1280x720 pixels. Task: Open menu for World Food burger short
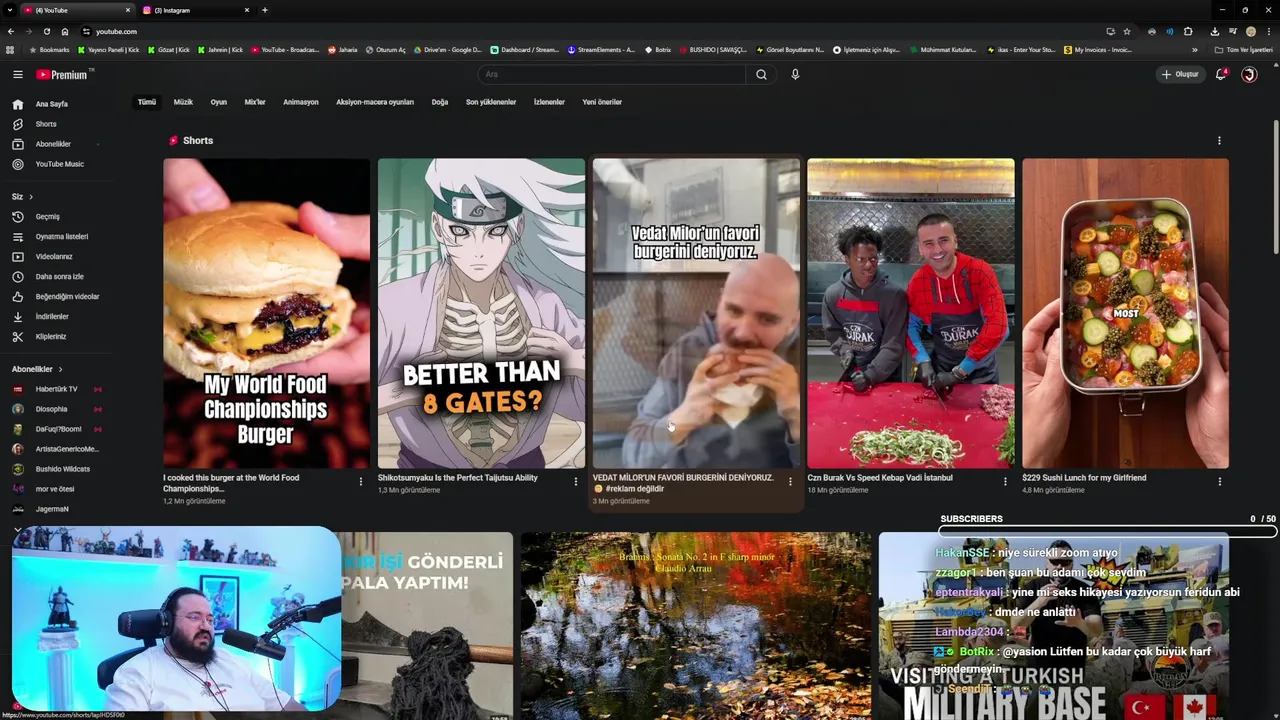pos(361,482)
